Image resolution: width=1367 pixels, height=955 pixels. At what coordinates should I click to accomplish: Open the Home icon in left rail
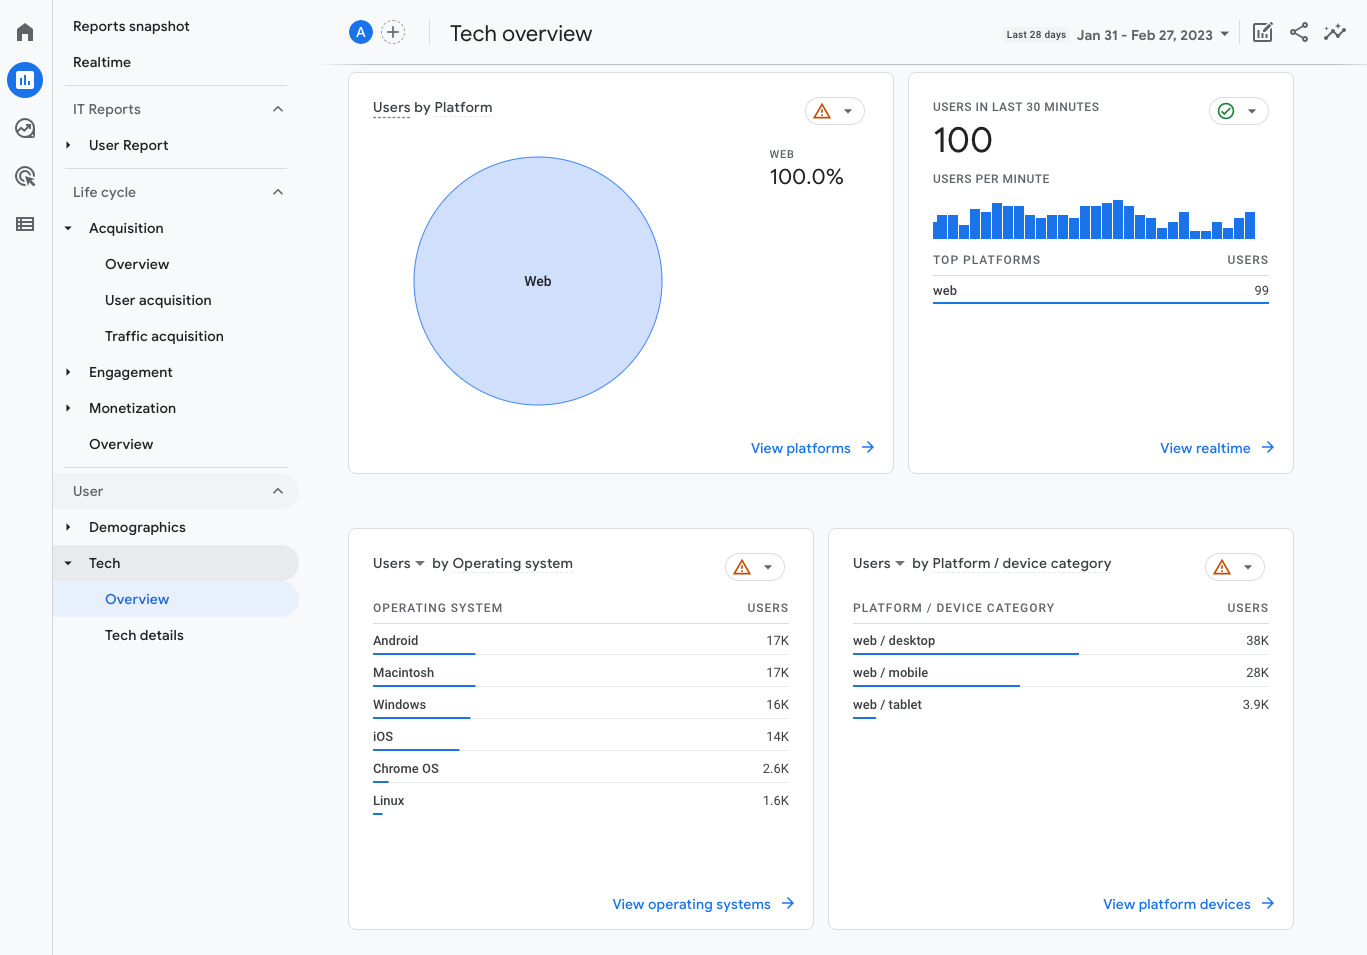point(25,32)
